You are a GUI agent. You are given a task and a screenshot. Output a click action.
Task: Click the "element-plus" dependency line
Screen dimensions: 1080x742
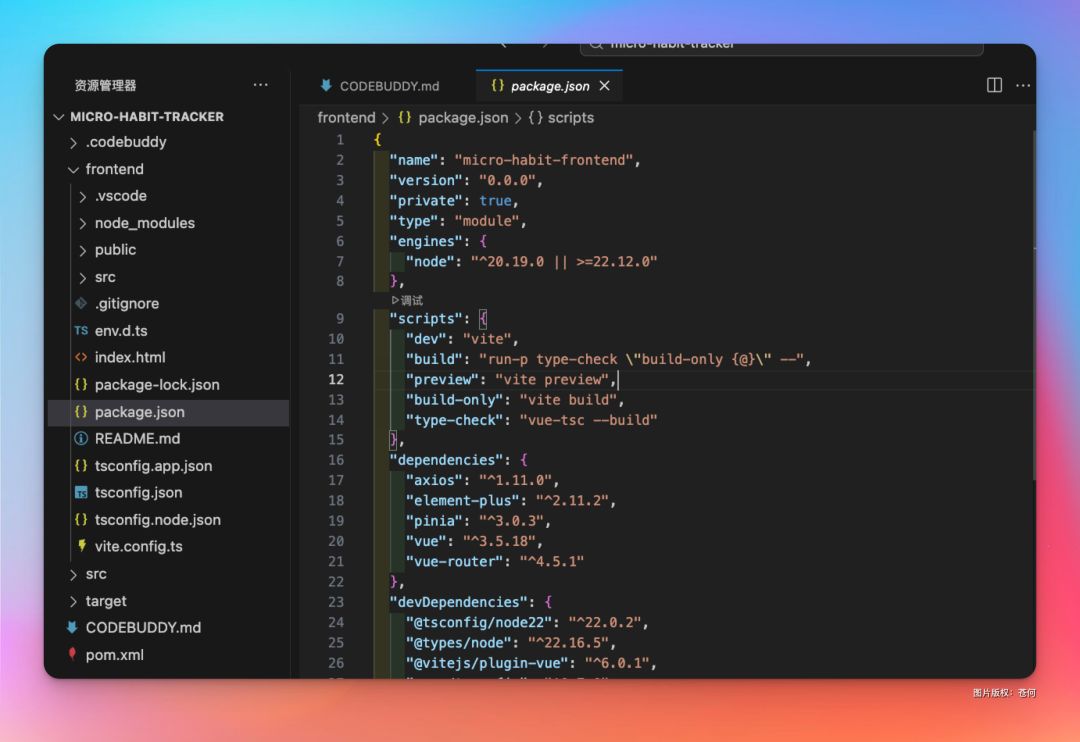point(510,501)
